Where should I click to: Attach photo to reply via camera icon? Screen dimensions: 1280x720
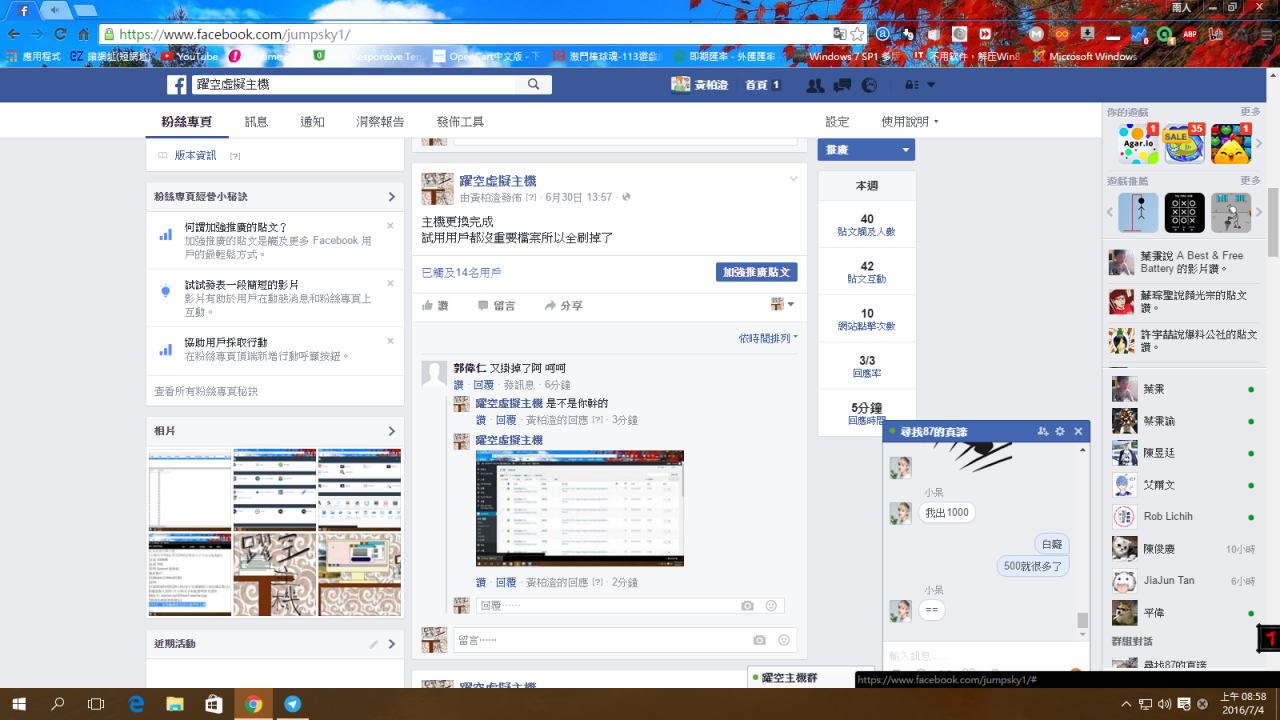[748, 606]
